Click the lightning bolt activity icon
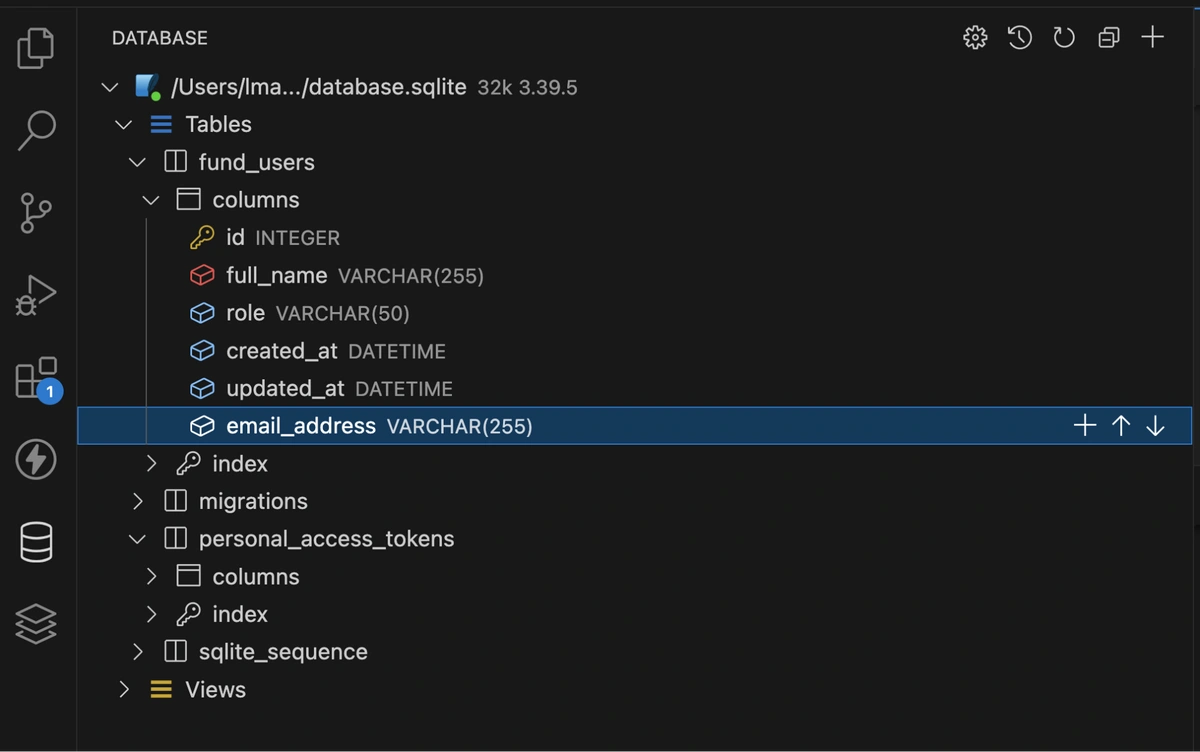This screenshot has height=752, width=1200. (36, 460)
